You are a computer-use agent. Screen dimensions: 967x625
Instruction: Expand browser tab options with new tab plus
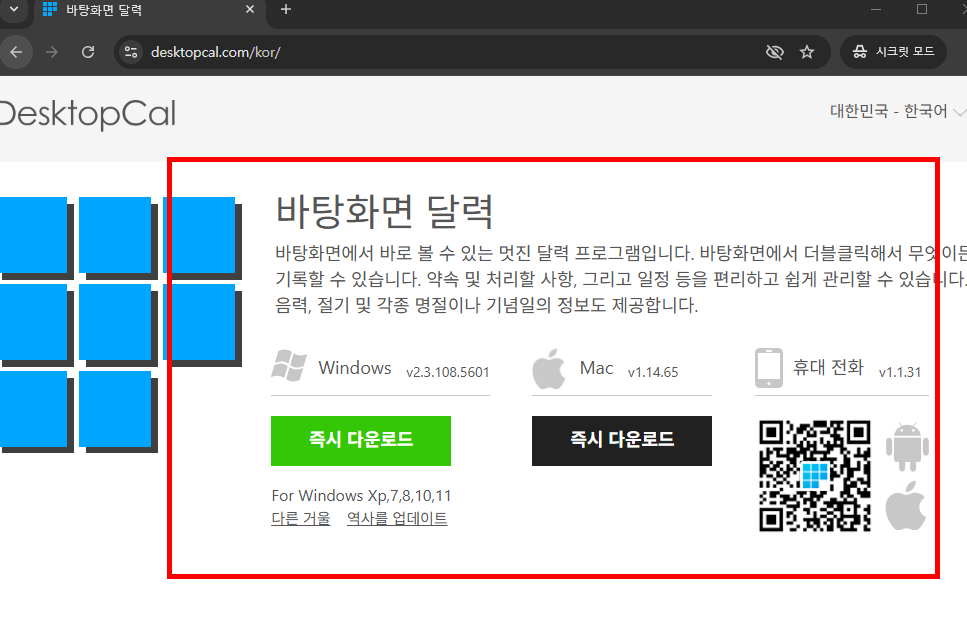point(286,10)
